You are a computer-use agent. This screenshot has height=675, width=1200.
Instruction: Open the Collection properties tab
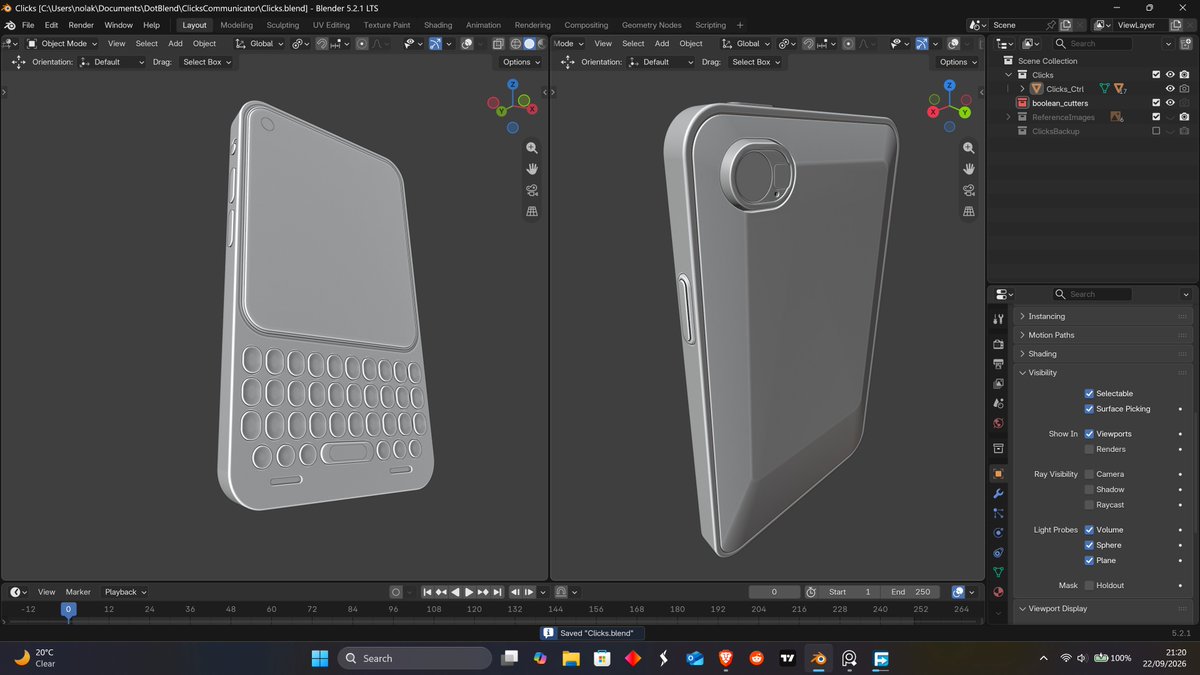pos(997,449)
